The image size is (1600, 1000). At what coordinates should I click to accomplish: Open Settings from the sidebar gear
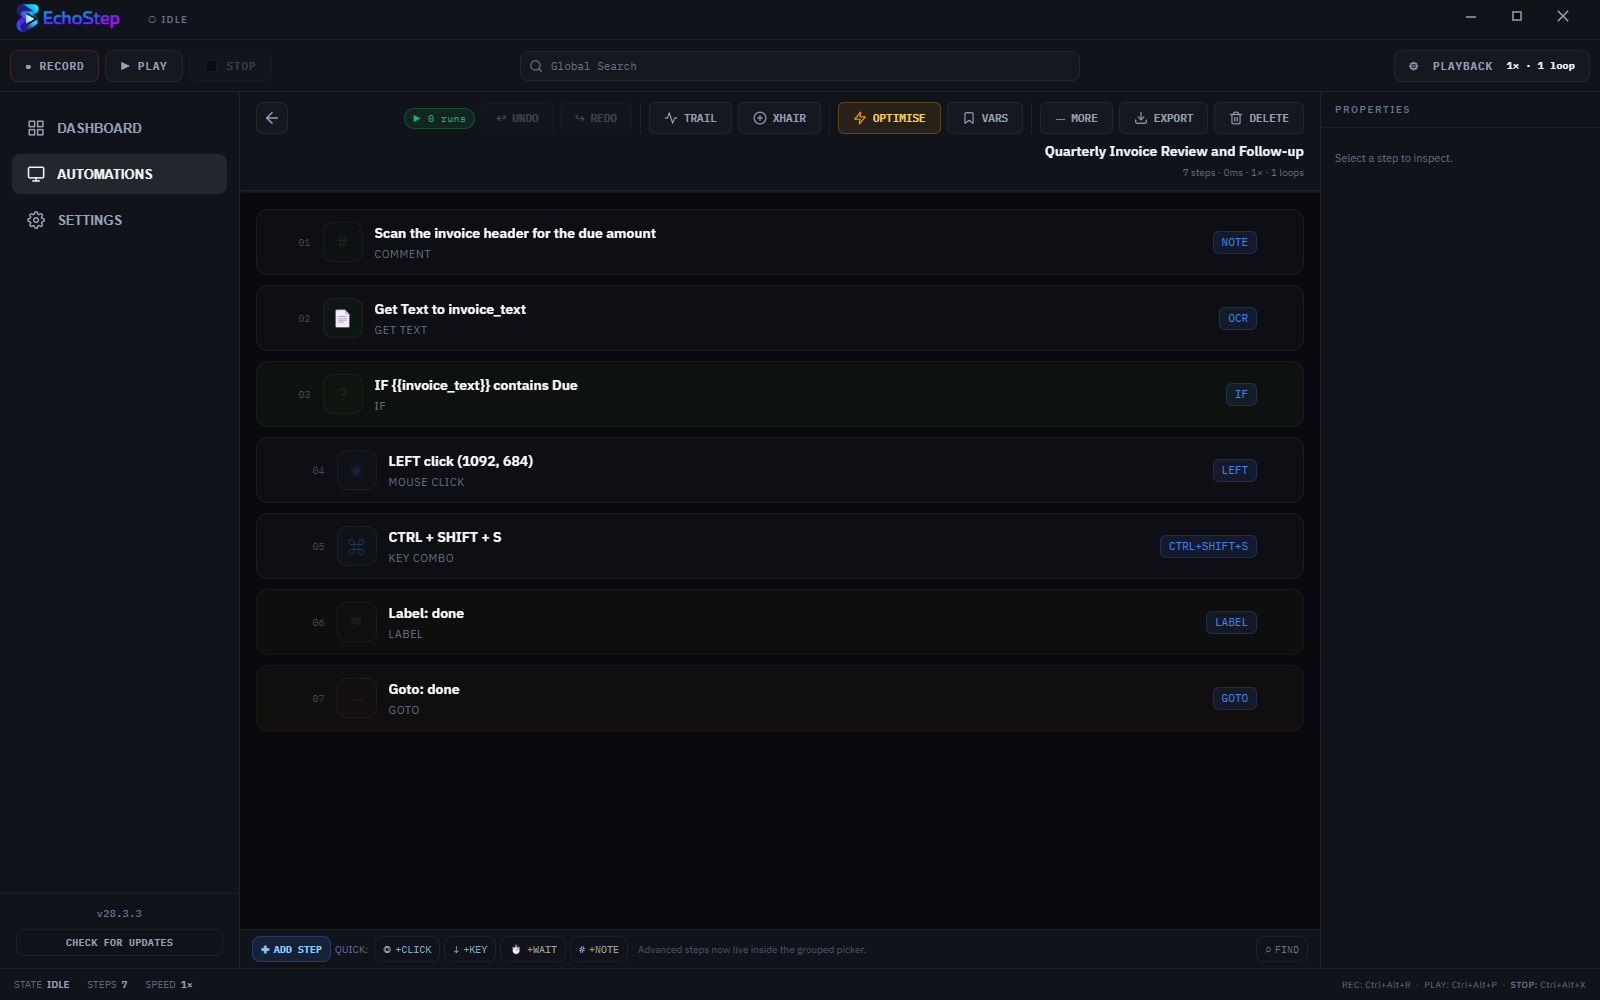(x=36, y=220)
